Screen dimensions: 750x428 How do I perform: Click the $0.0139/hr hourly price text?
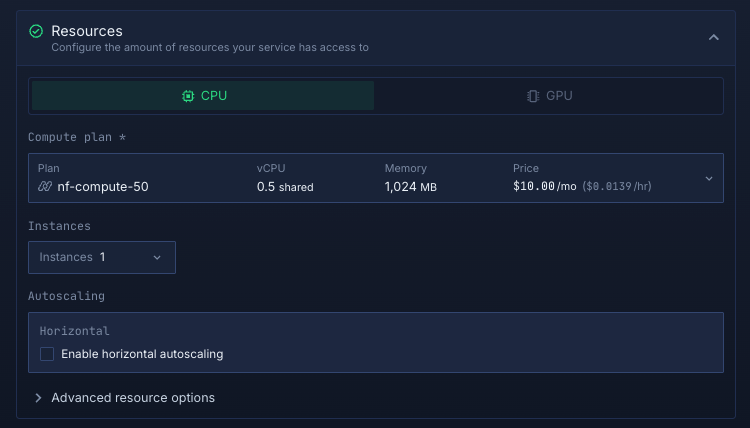pos(617,186)
